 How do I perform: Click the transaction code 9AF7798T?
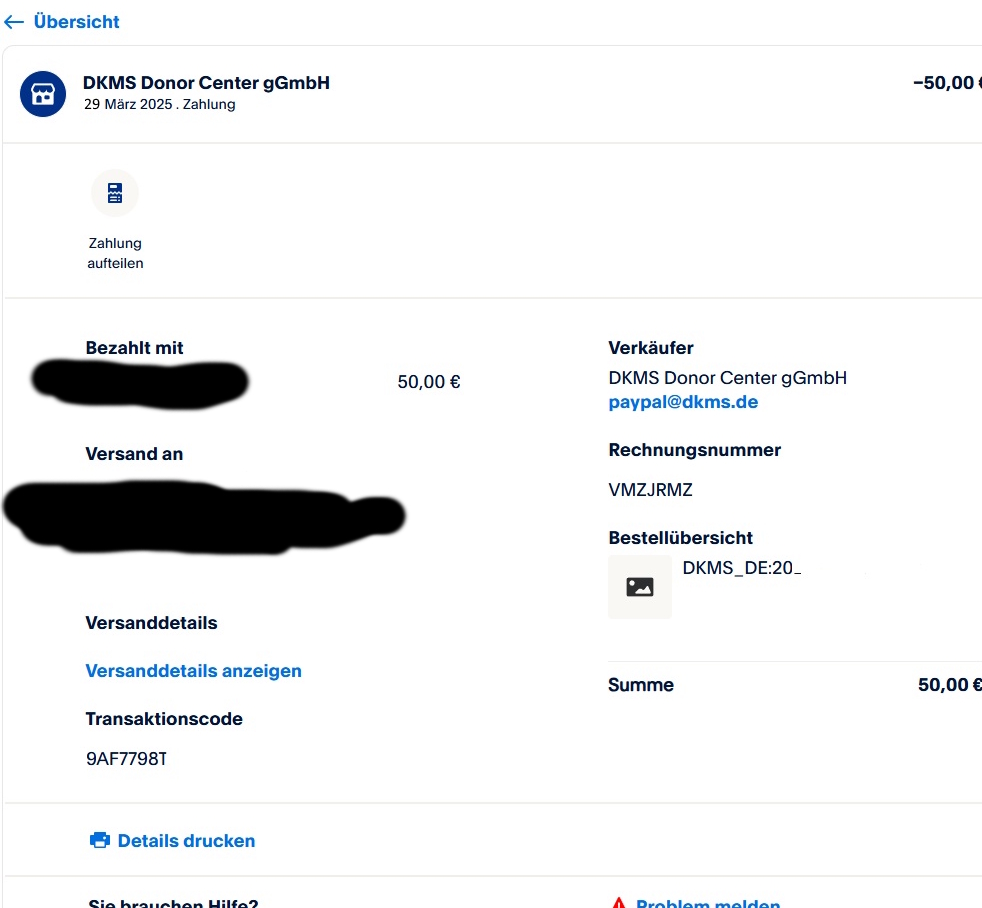pos(126,759)
